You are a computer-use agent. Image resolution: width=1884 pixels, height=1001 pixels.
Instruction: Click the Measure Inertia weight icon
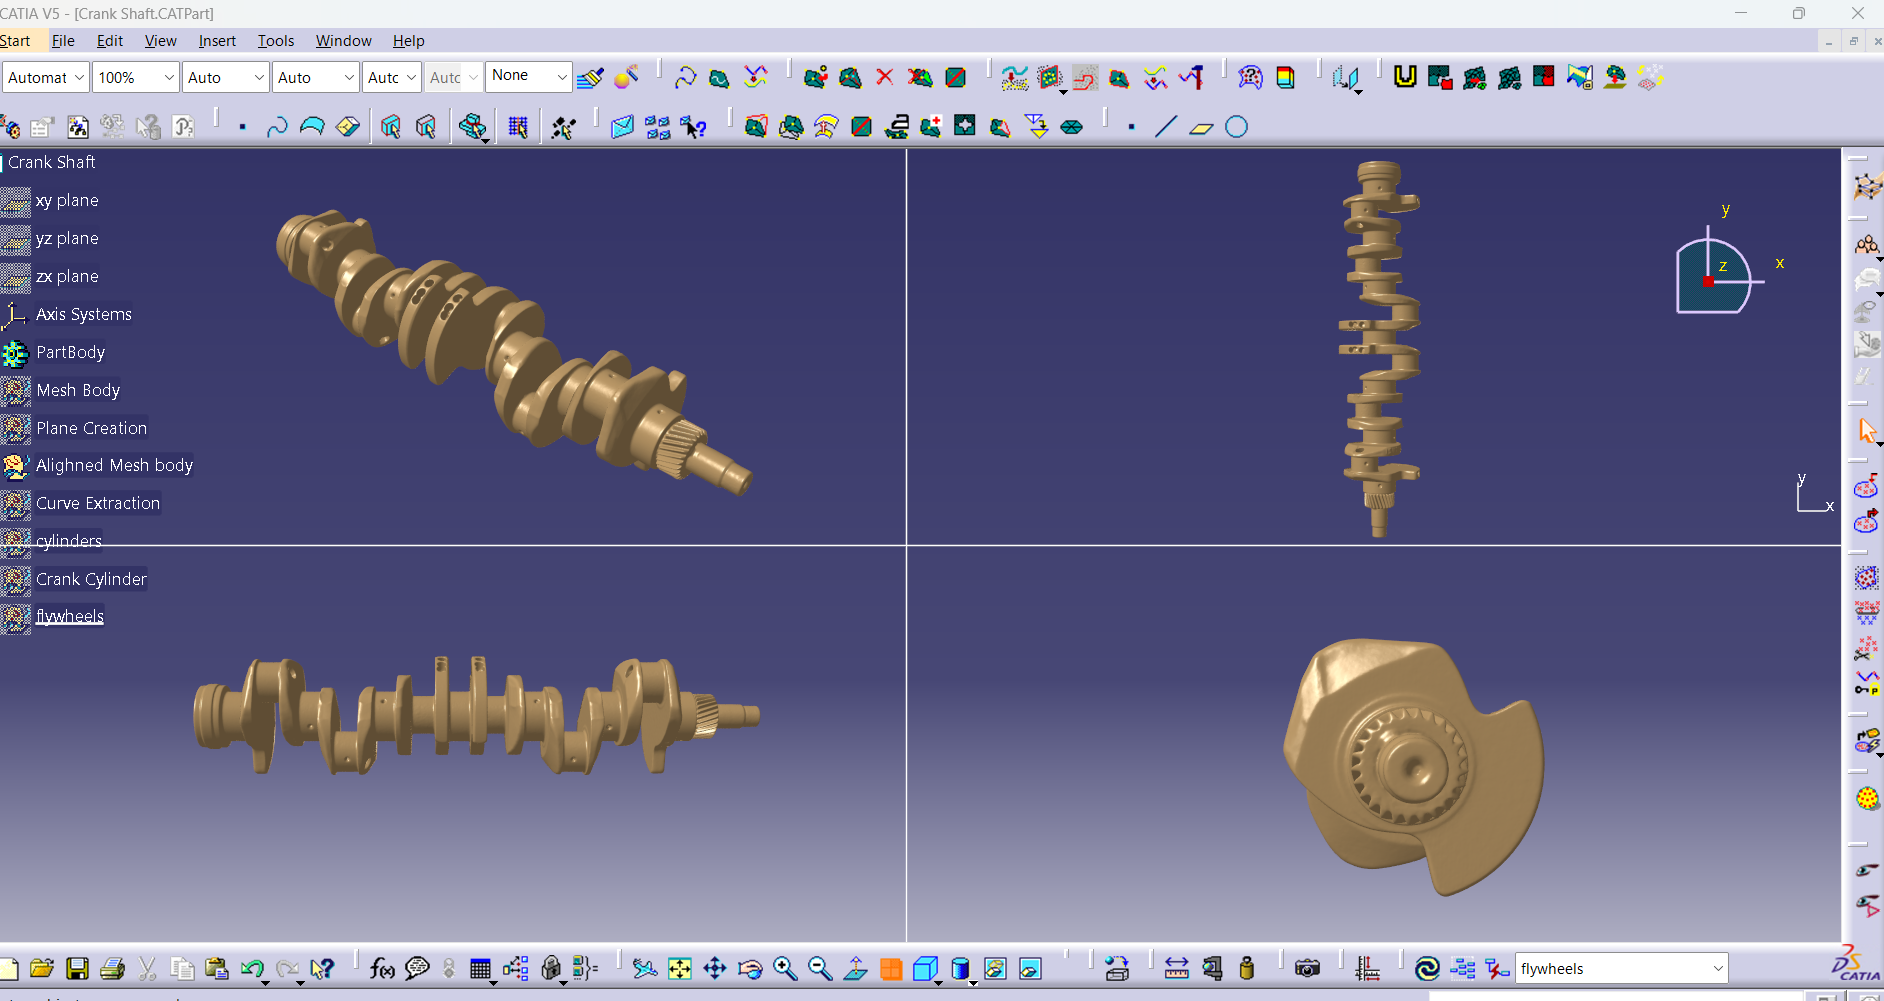coord(1247,968)
